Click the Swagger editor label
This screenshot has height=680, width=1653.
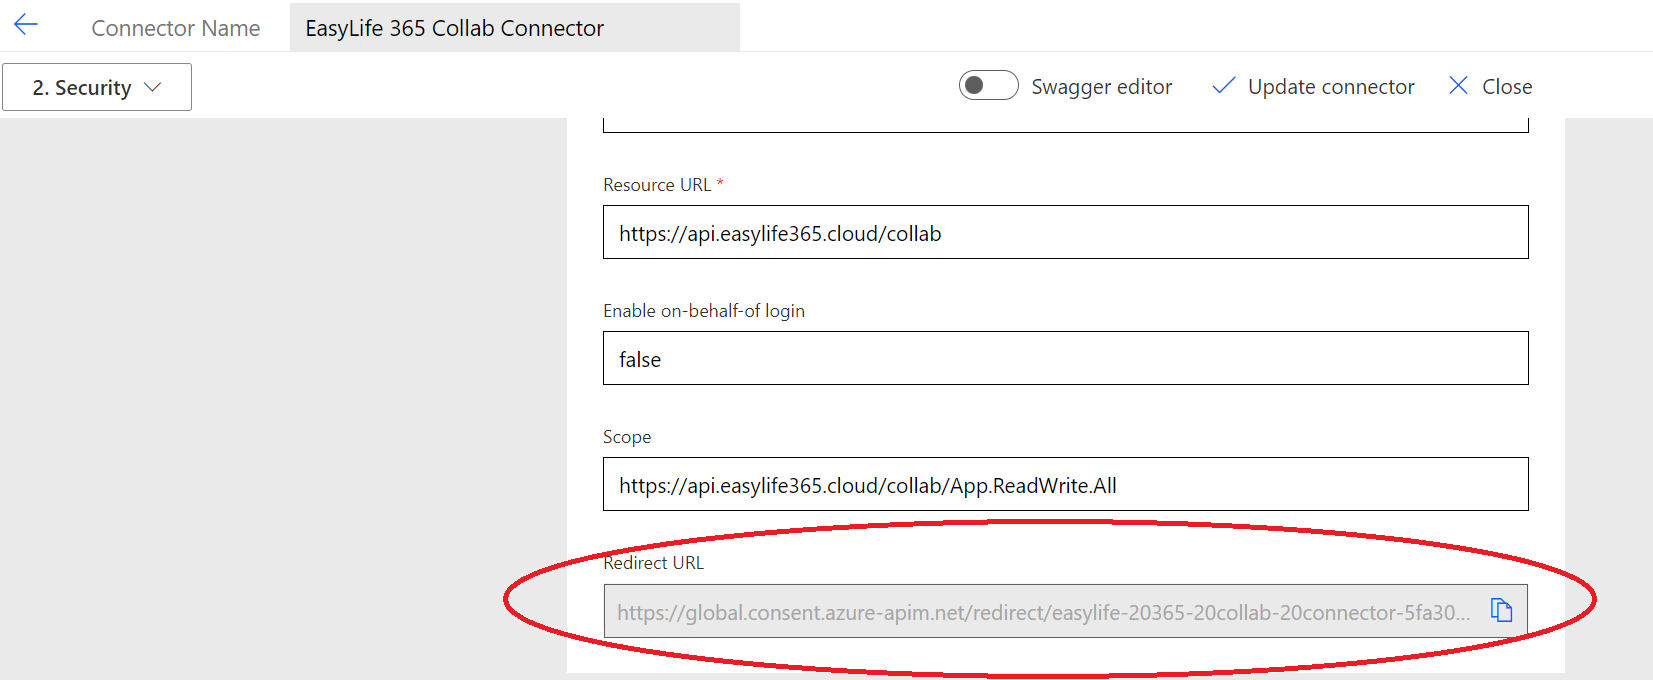(x=1102, y=87)
